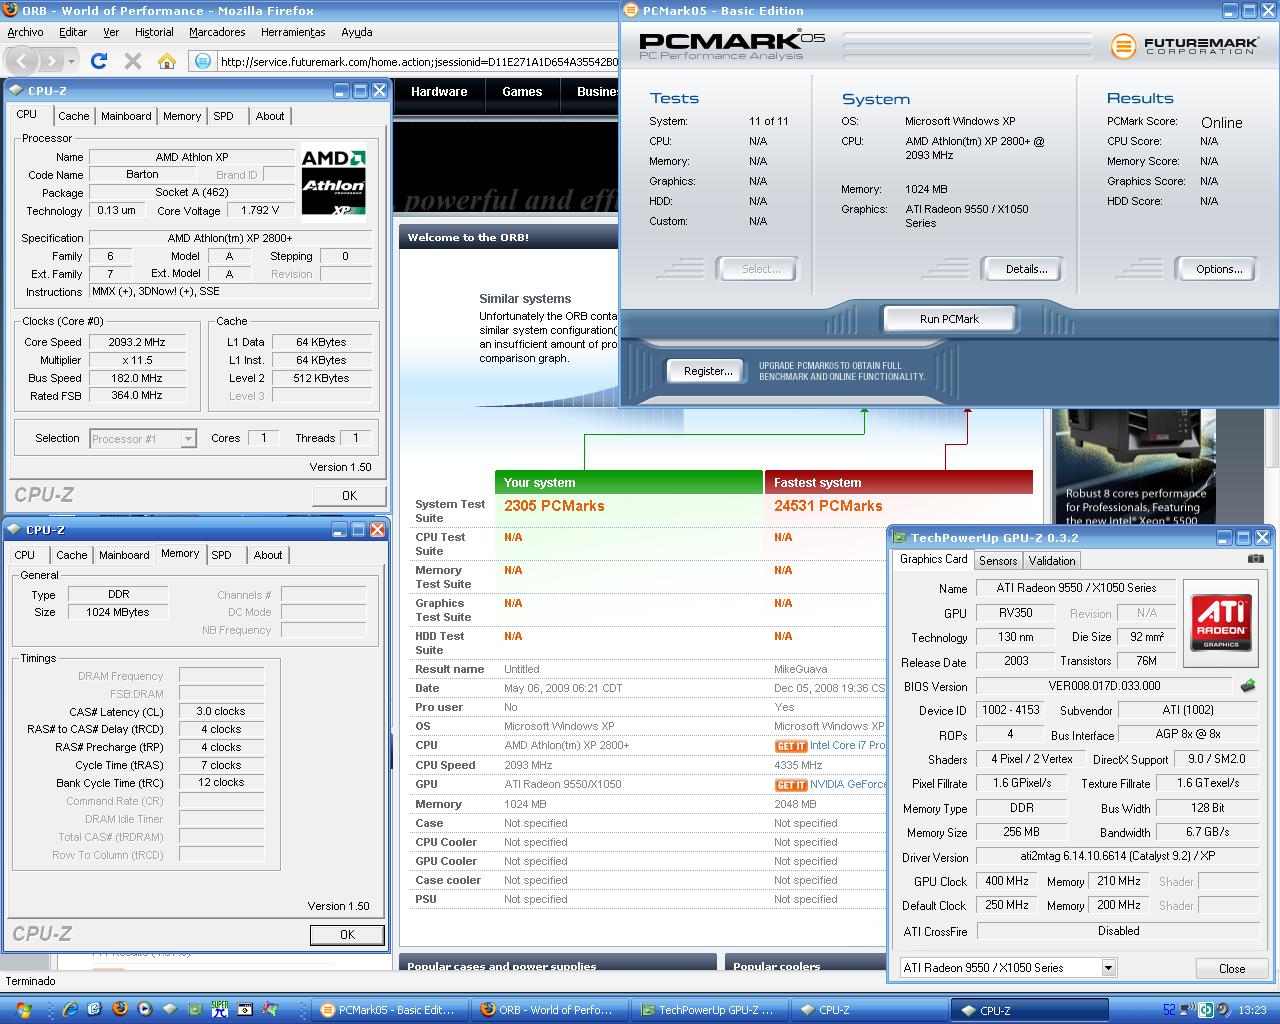This screenshot has width=1280, height=1024.
Task: Open the GPU selection dropdown in GPU-Z
Action: (x=1007, y=968)
